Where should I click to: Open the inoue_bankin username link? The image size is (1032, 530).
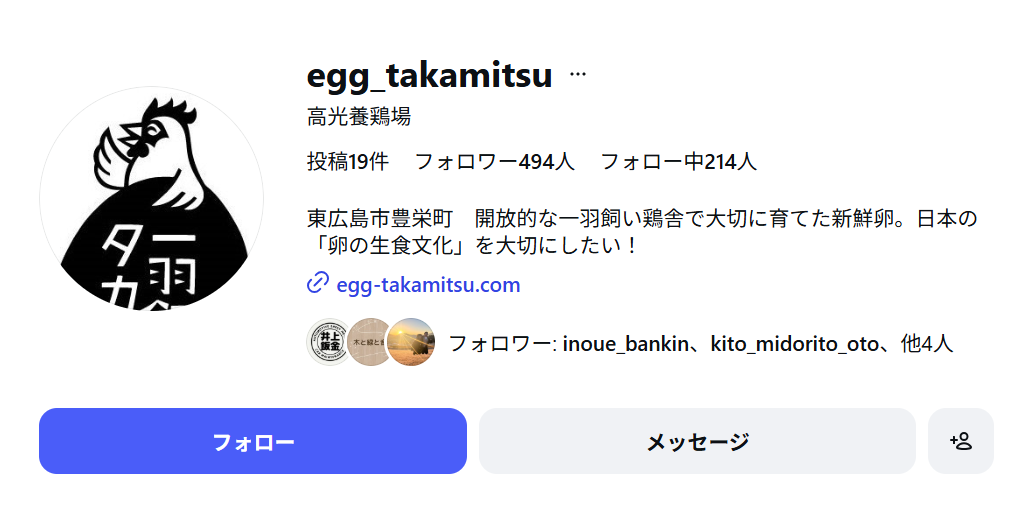click(x=626, y=344)
